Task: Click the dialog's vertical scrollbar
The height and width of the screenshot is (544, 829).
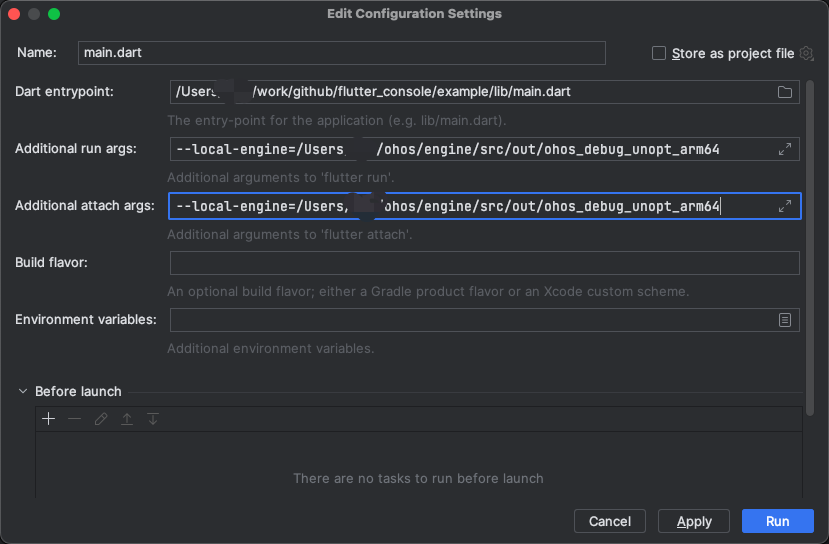Action: 809,247
